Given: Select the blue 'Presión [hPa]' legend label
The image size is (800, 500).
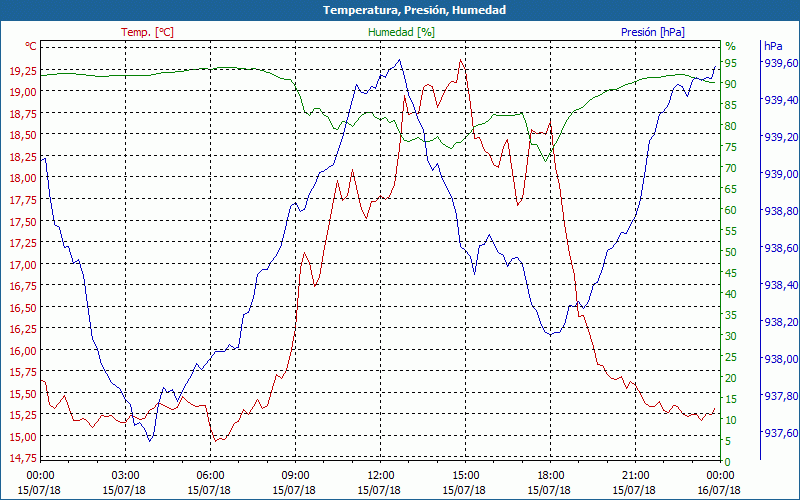Looking at the screenshot, I should tap(653, 32).
